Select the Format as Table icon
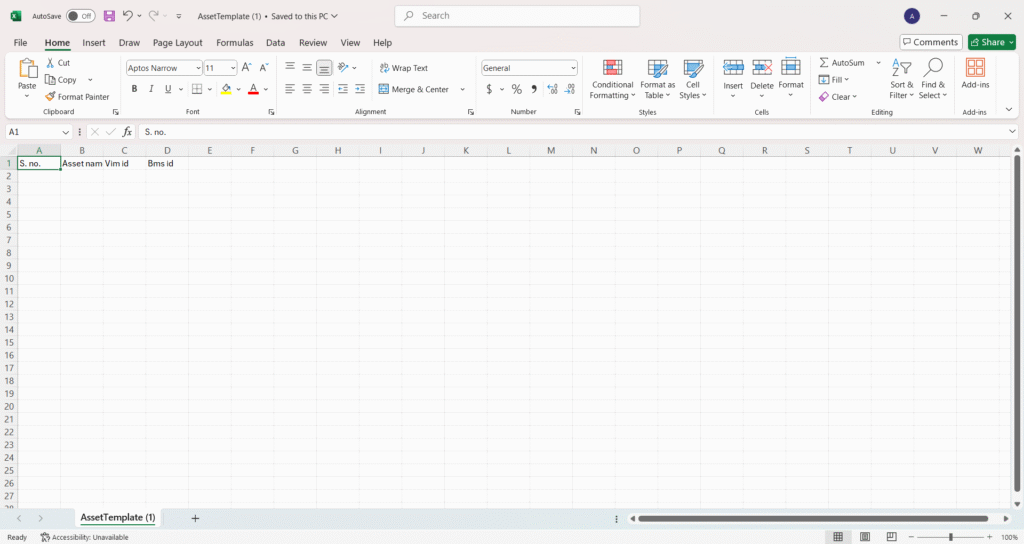Viewport: 1024px width, 544px height. [657, 68]
